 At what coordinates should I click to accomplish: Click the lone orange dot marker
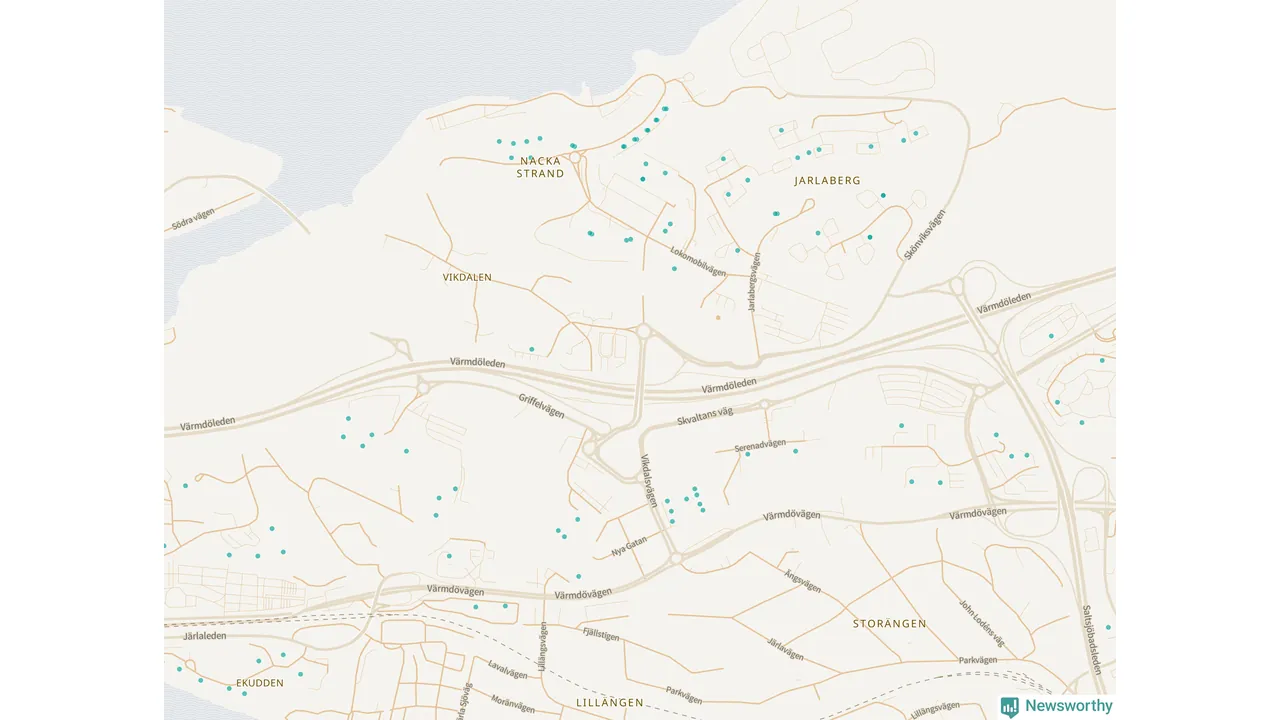(x=717, y=317)
